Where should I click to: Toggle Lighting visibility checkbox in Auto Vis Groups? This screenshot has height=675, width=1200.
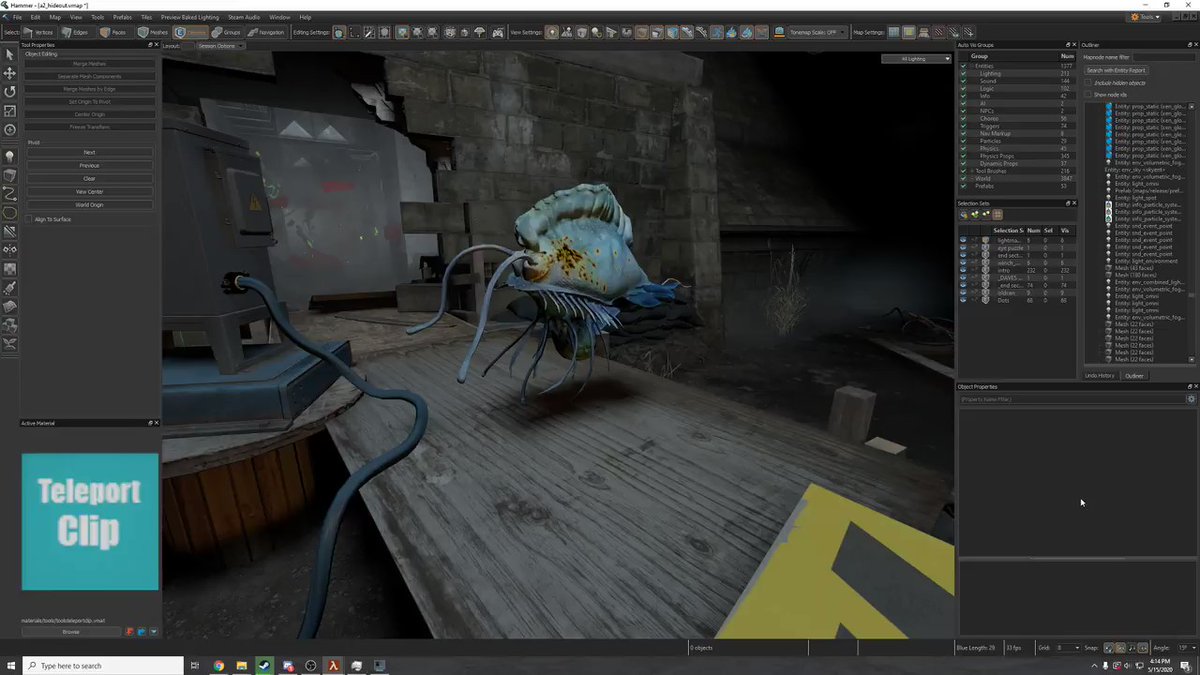pos(964,73)
